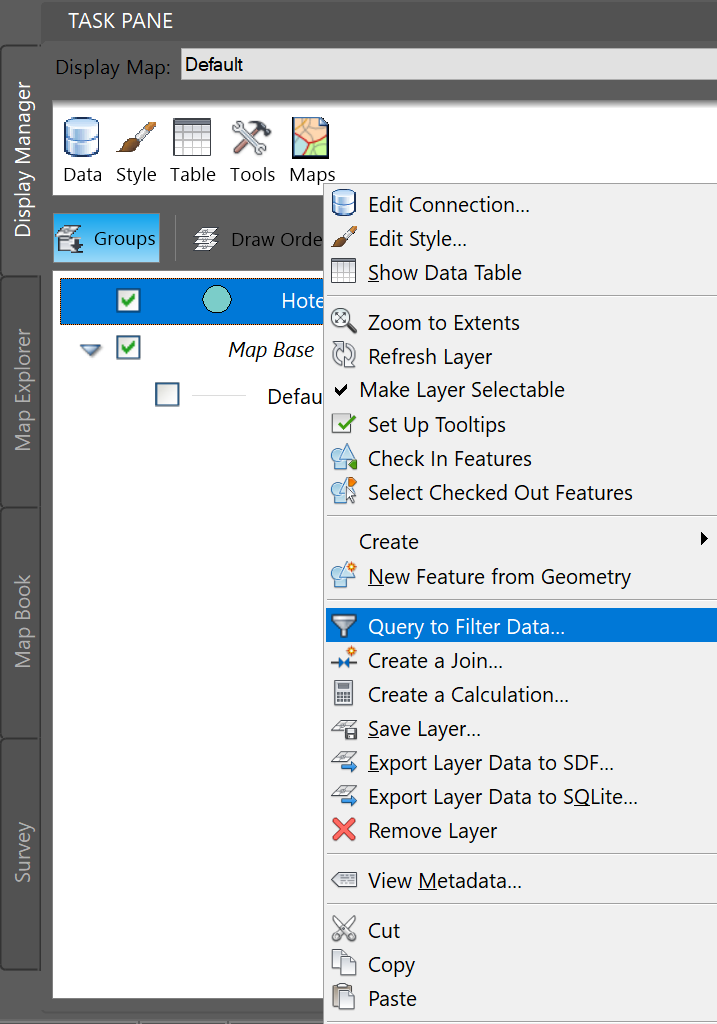717x1024 pixels.
Task: Click Select Checked Out Features icon
Action: tap(343, 491)
